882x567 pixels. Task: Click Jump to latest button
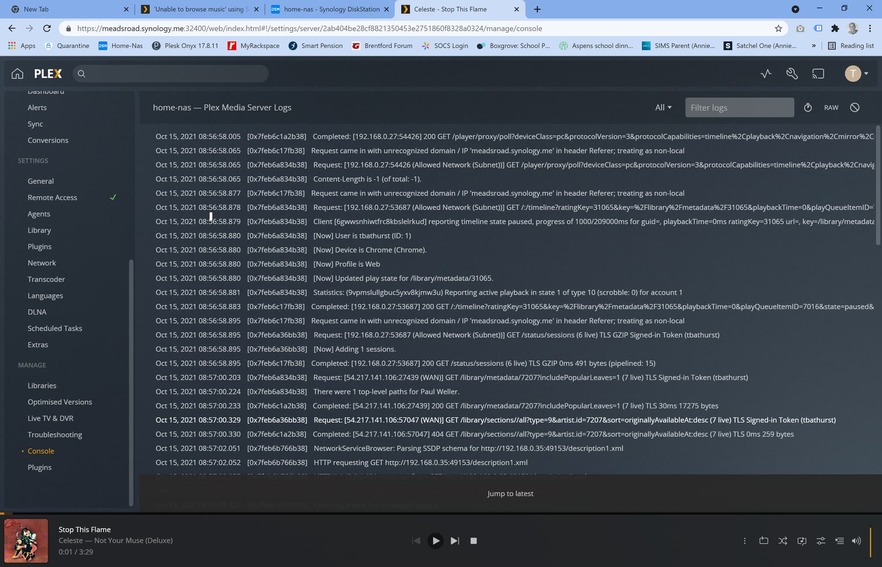pyautogui.click(x=510, y=493)
